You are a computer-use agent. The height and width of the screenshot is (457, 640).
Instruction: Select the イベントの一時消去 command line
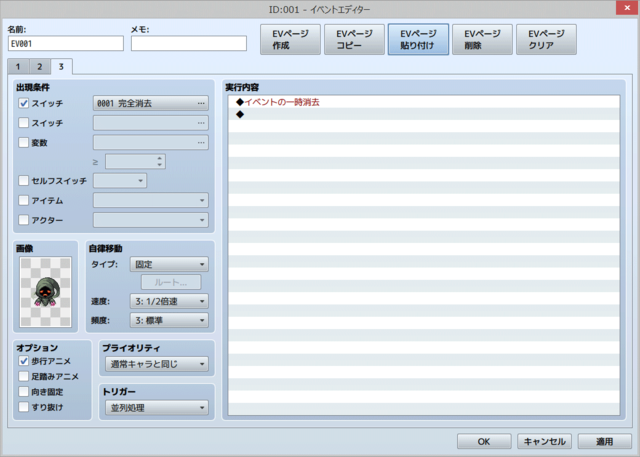tap(424, 102)
